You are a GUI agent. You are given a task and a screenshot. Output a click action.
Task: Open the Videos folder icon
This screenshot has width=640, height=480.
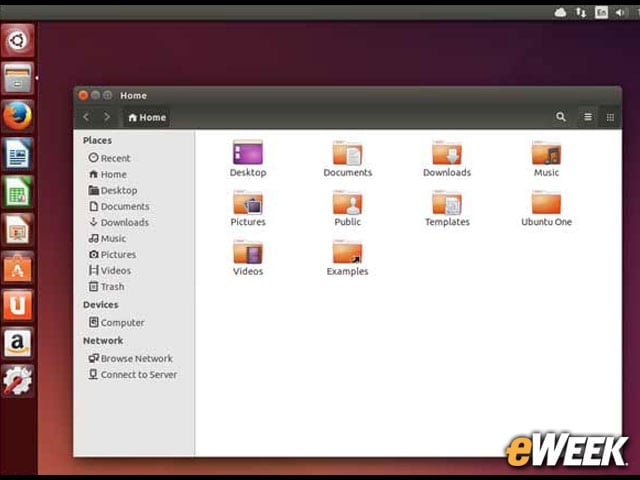248,258
